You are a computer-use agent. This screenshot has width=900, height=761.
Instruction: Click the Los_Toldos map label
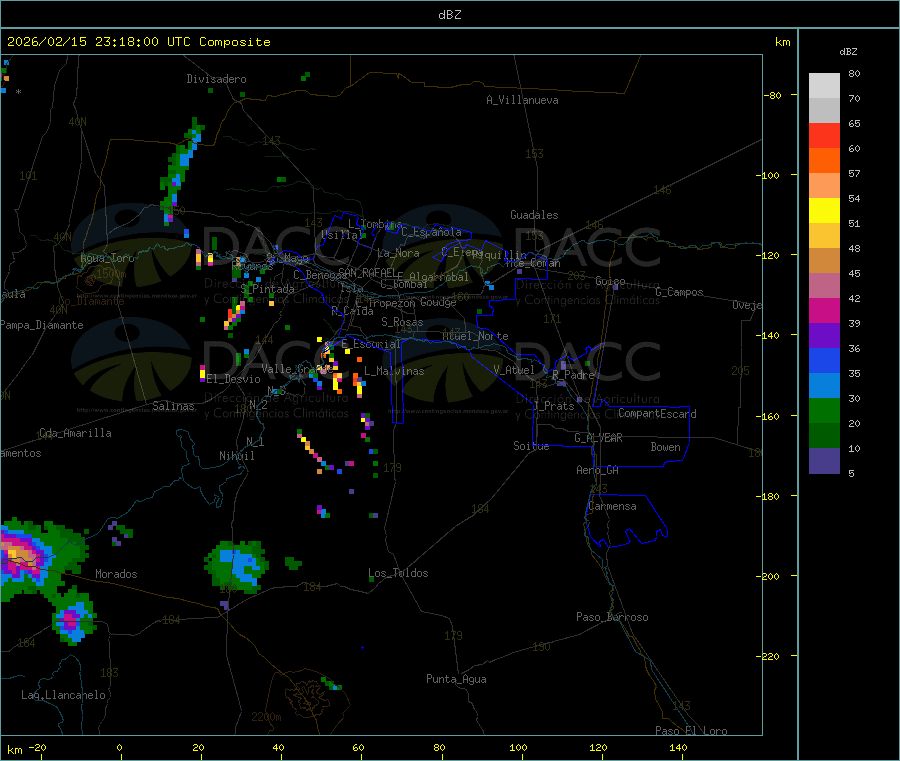(x=398, y=573)
